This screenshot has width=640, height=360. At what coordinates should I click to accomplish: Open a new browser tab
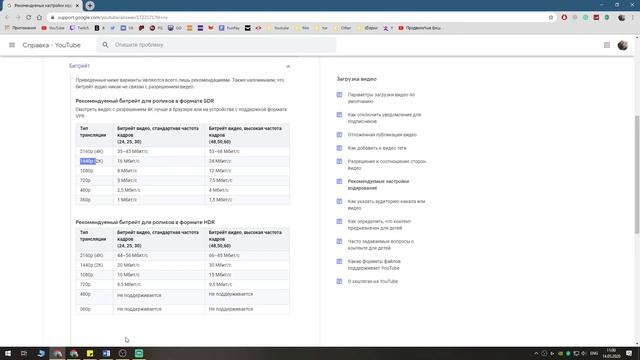click(x=90, y=6)
